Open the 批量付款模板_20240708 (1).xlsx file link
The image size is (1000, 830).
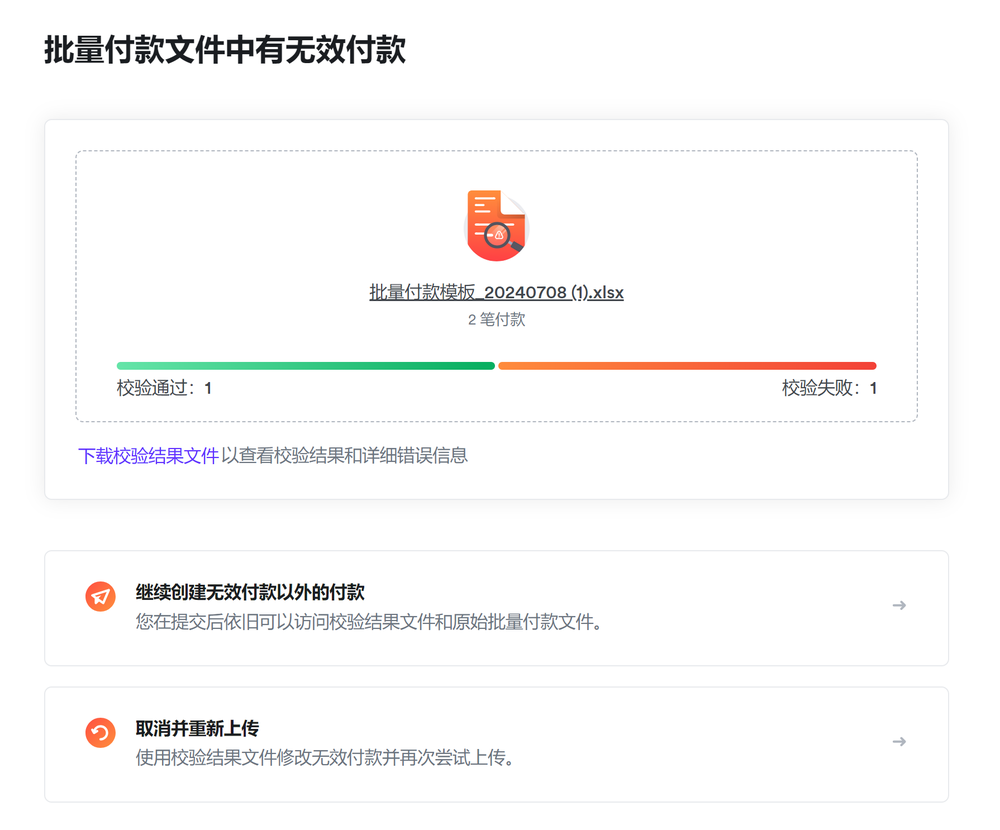coord(496,293)
